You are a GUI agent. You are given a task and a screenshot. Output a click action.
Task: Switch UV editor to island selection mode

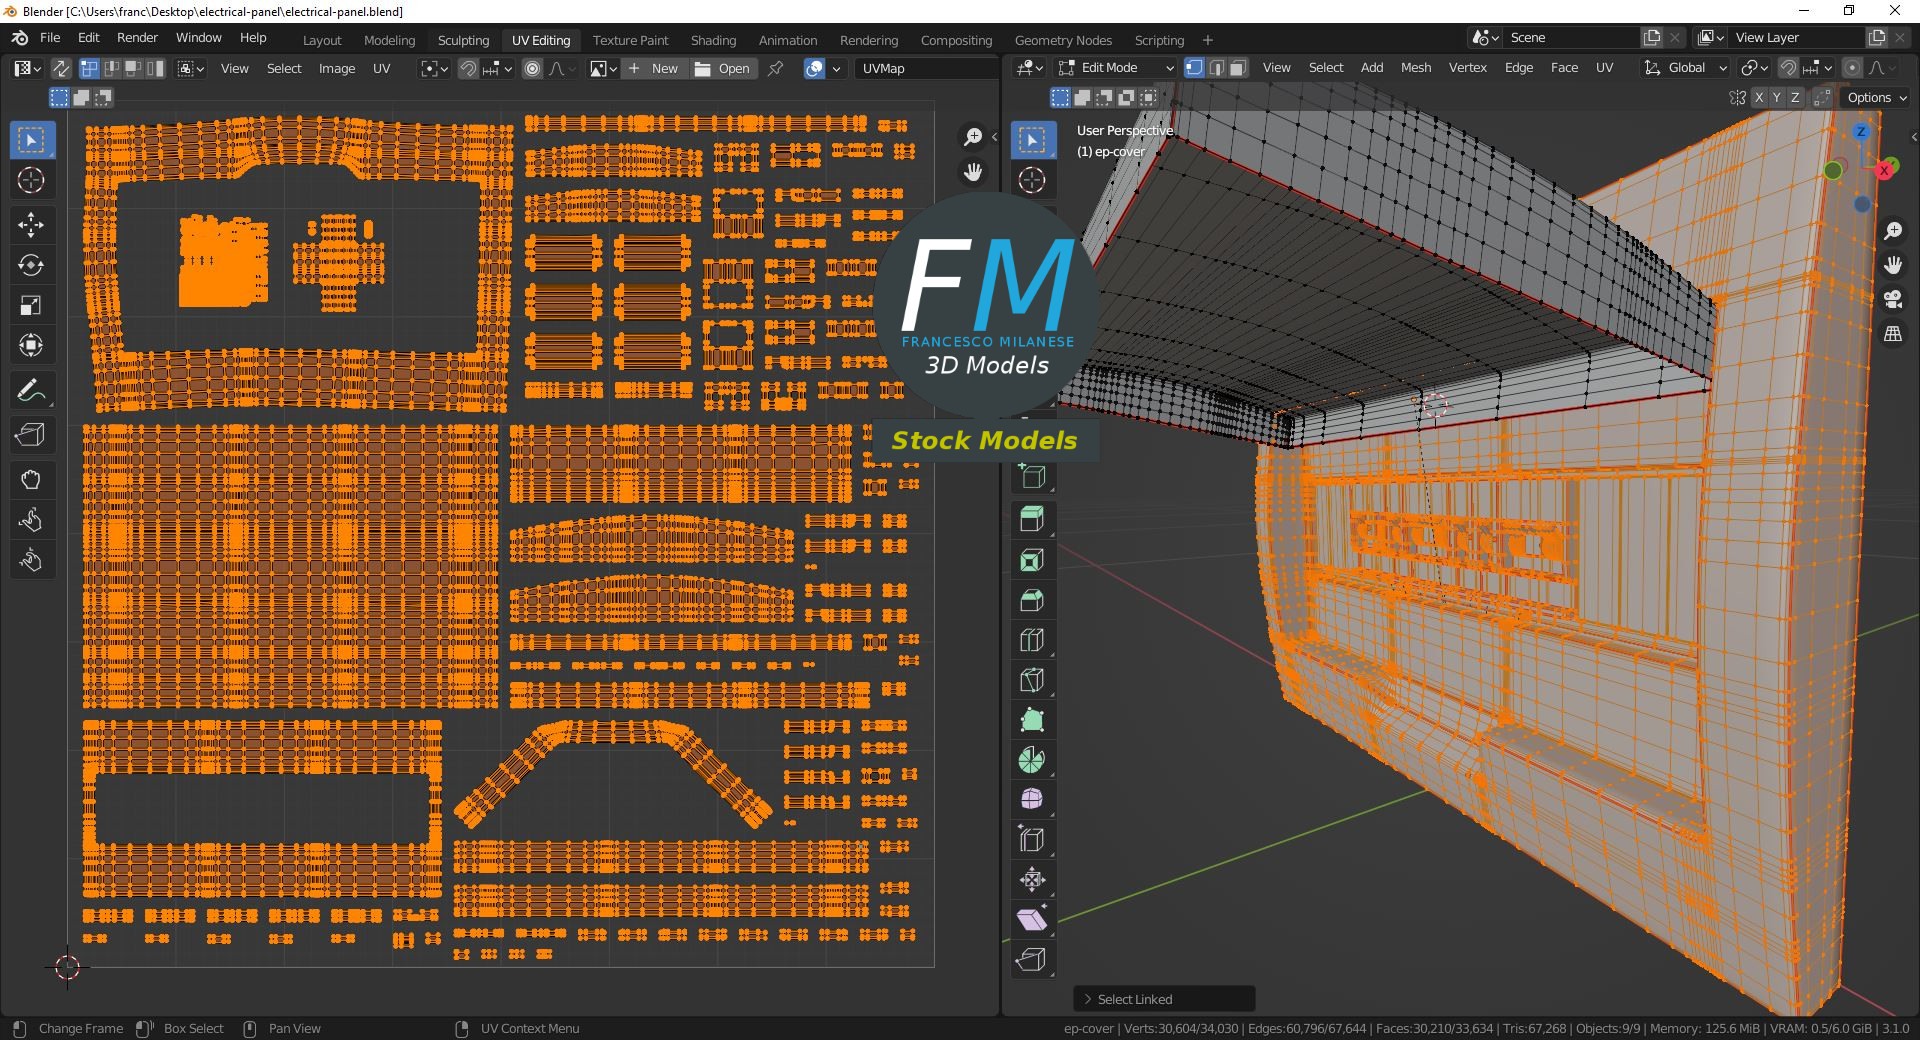156,68
